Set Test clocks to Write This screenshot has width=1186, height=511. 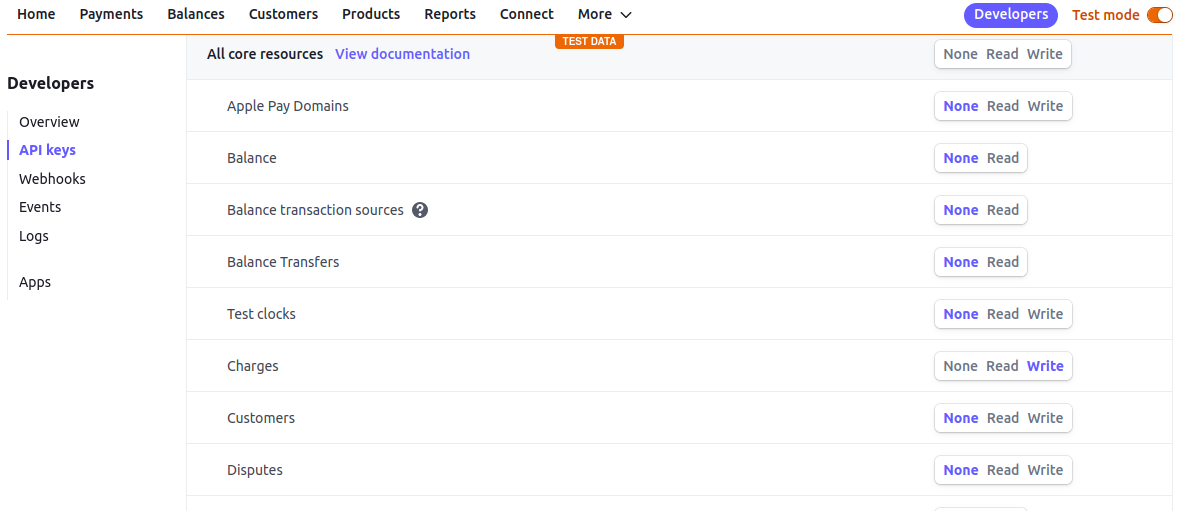1045,314
